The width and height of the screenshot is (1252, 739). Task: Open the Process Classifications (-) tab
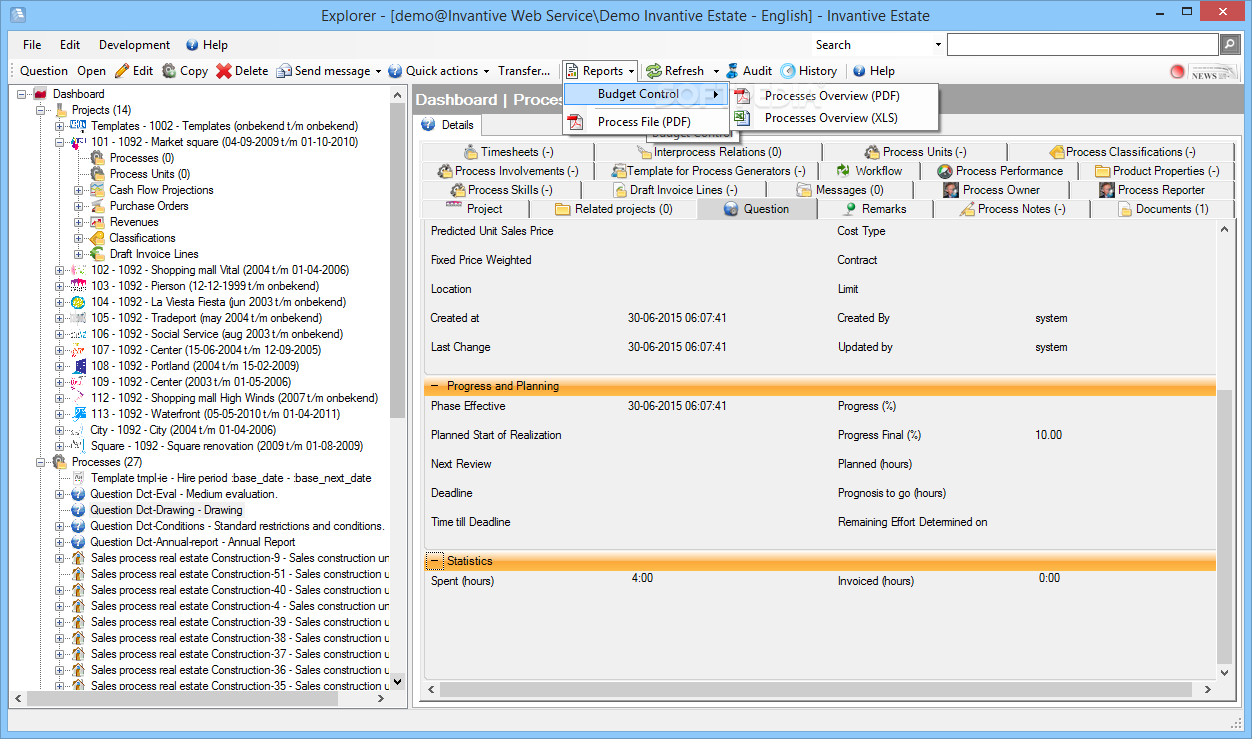click(1121, 152)
